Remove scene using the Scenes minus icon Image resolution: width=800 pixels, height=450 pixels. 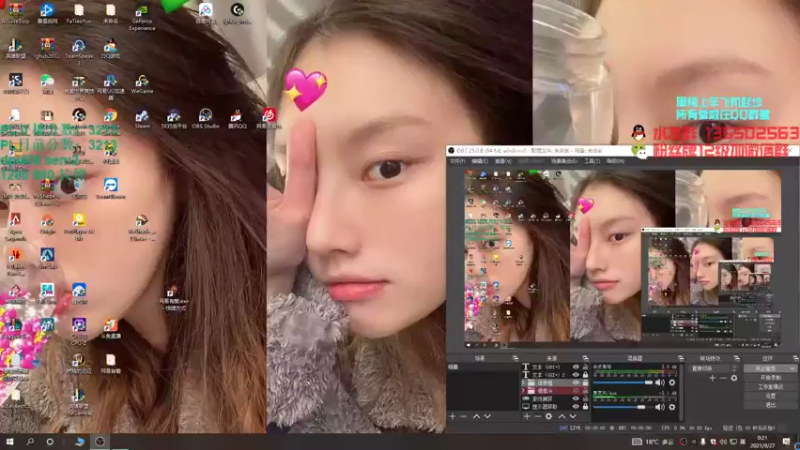pyautogui.click(x=463, y=416)
